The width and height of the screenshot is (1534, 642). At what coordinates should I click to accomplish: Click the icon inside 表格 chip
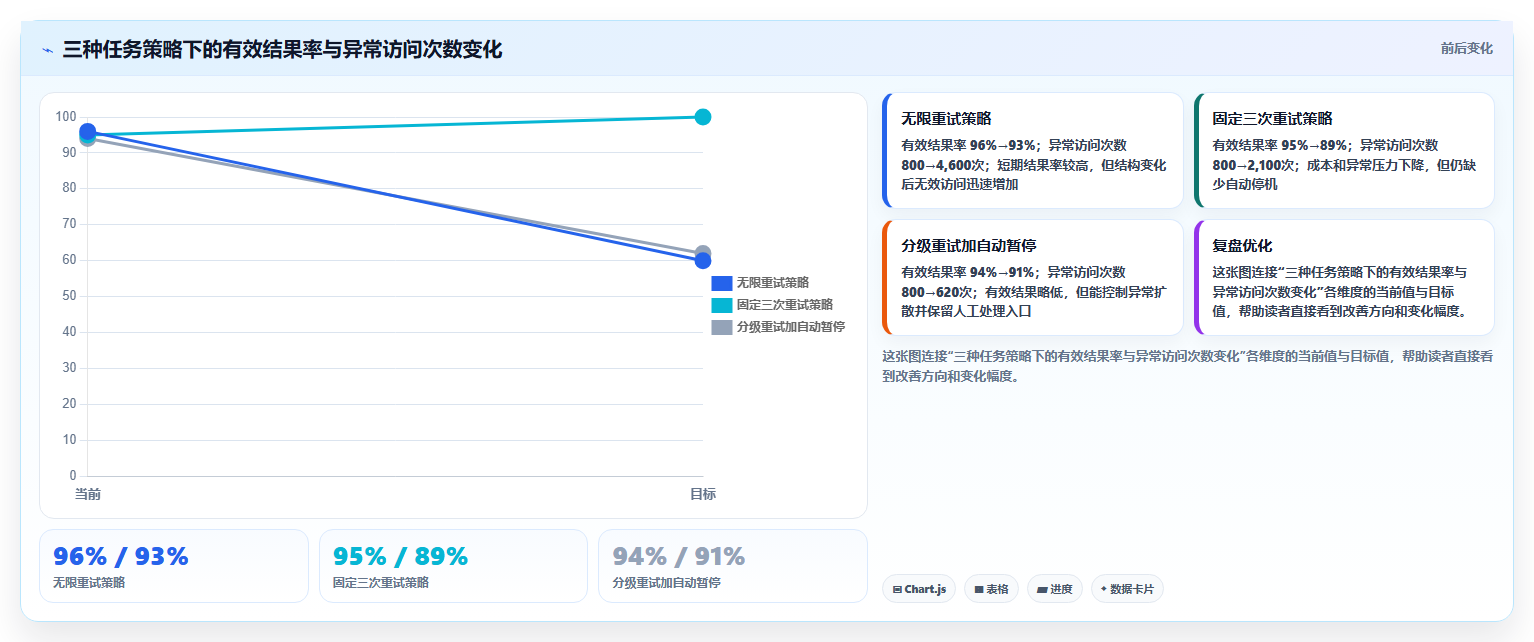click(979, 590)
